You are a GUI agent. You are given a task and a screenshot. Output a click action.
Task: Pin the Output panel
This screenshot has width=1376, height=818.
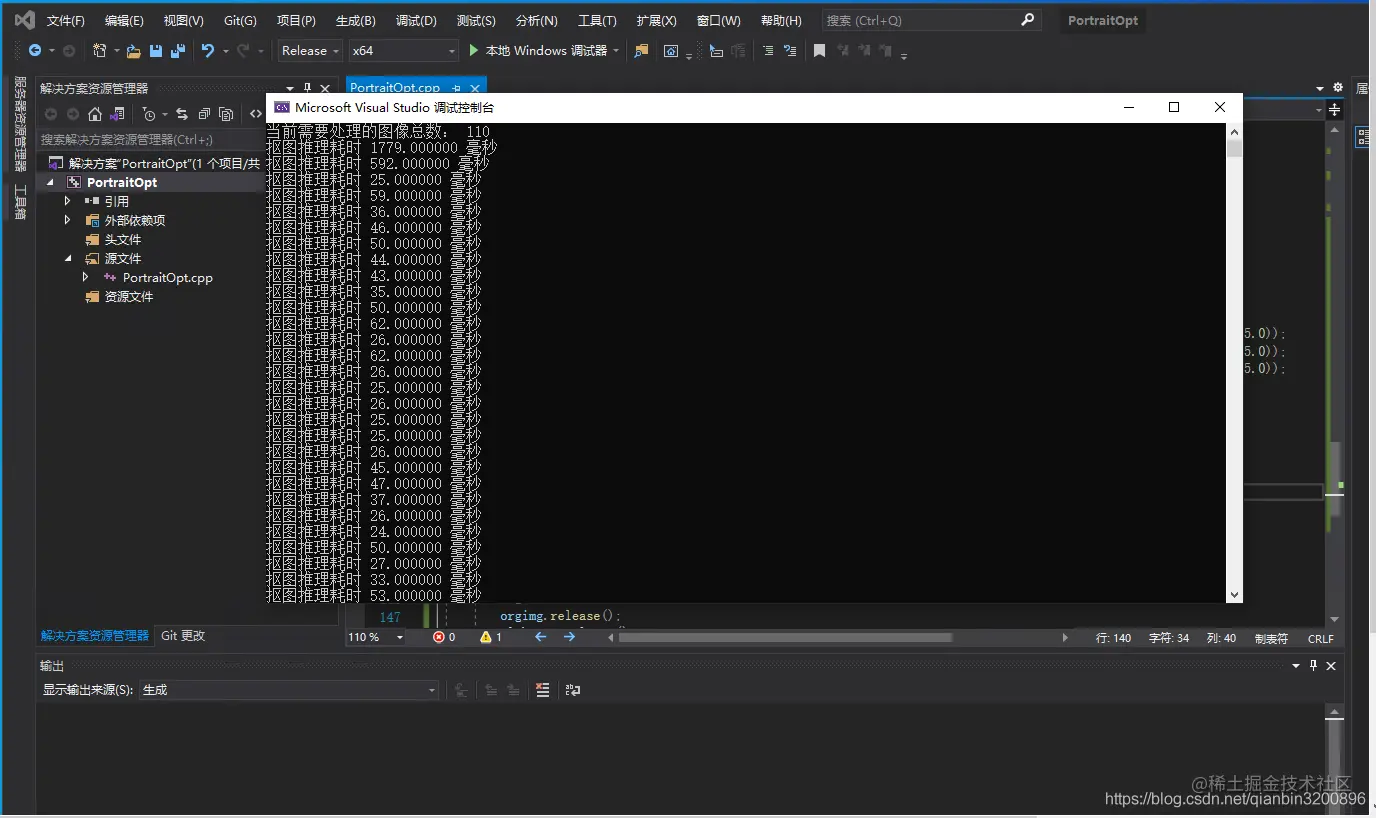1313,666
